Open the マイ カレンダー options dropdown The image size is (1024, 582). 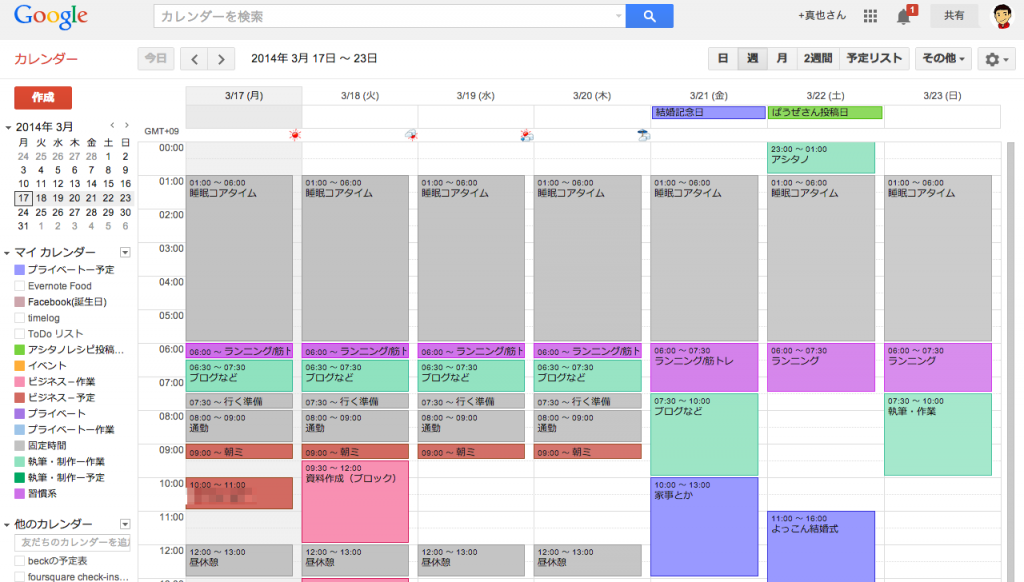tap(125, 253)
